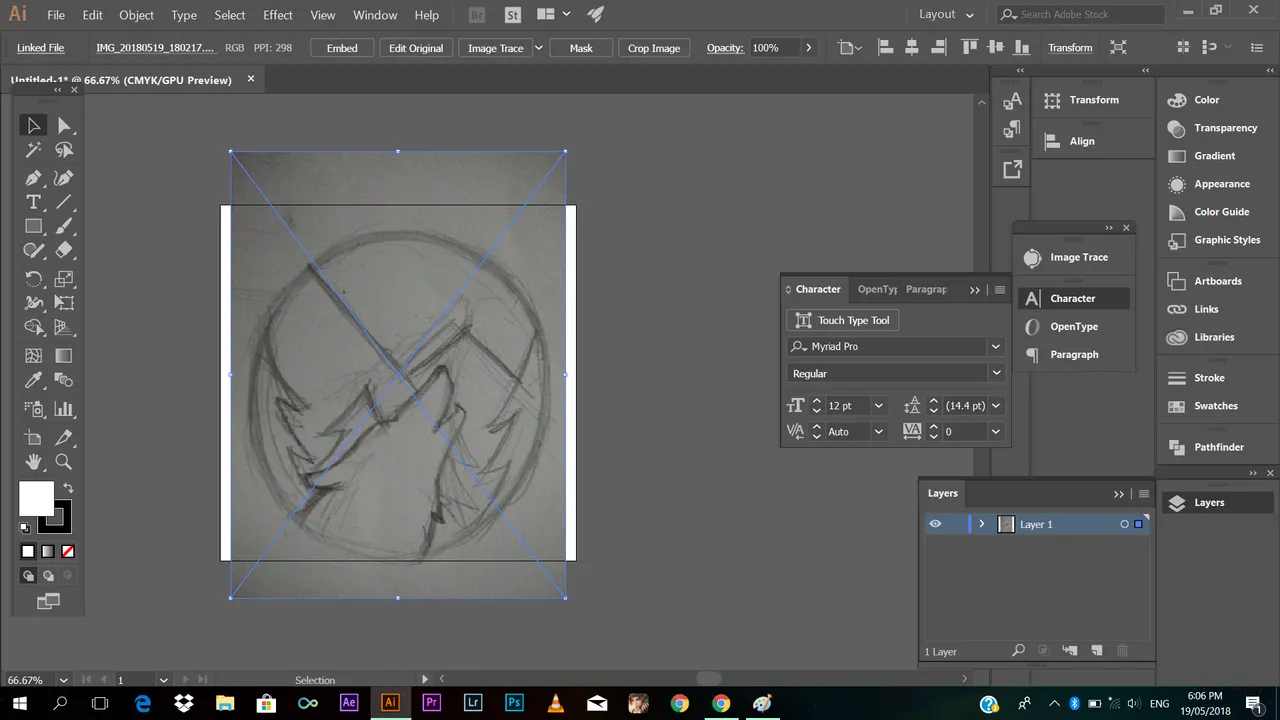The height and width of the screenshot is (720, 1280).
Task: Activate the Hand tool
Action: click(x=33, y=461)
